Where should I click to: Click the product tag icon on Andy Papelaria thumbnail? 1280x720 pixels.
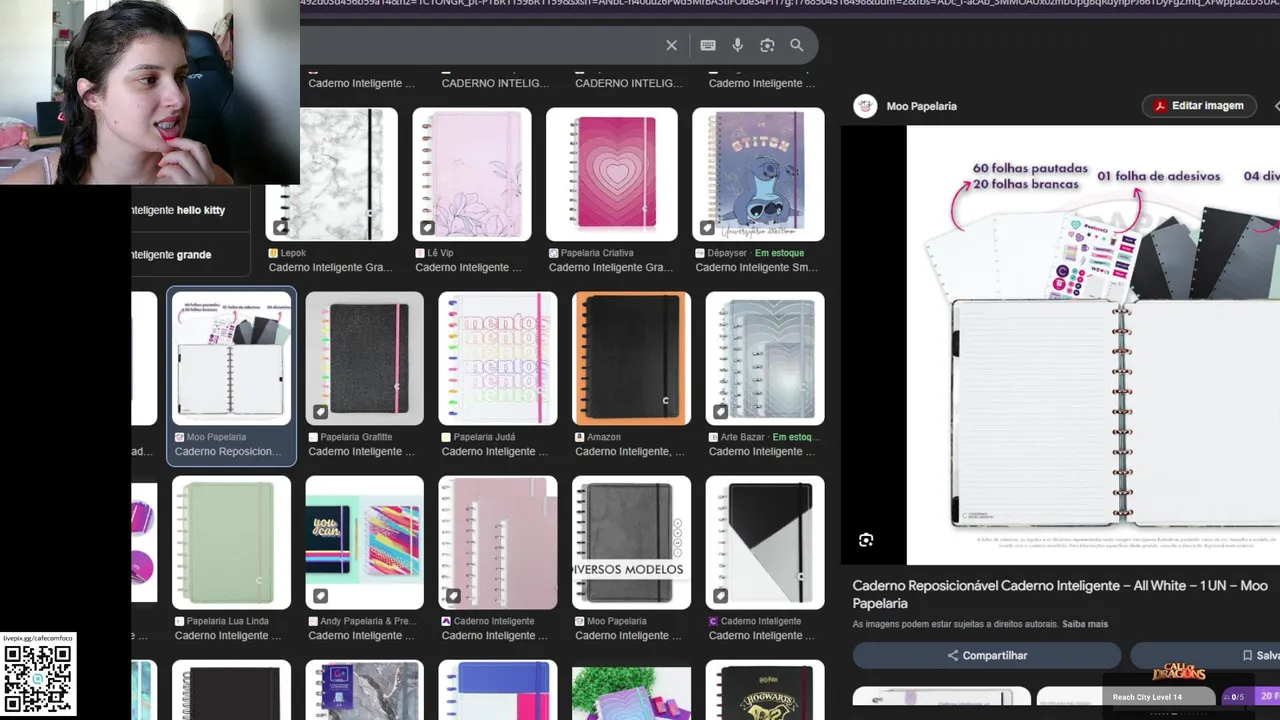tap(320, 596)
